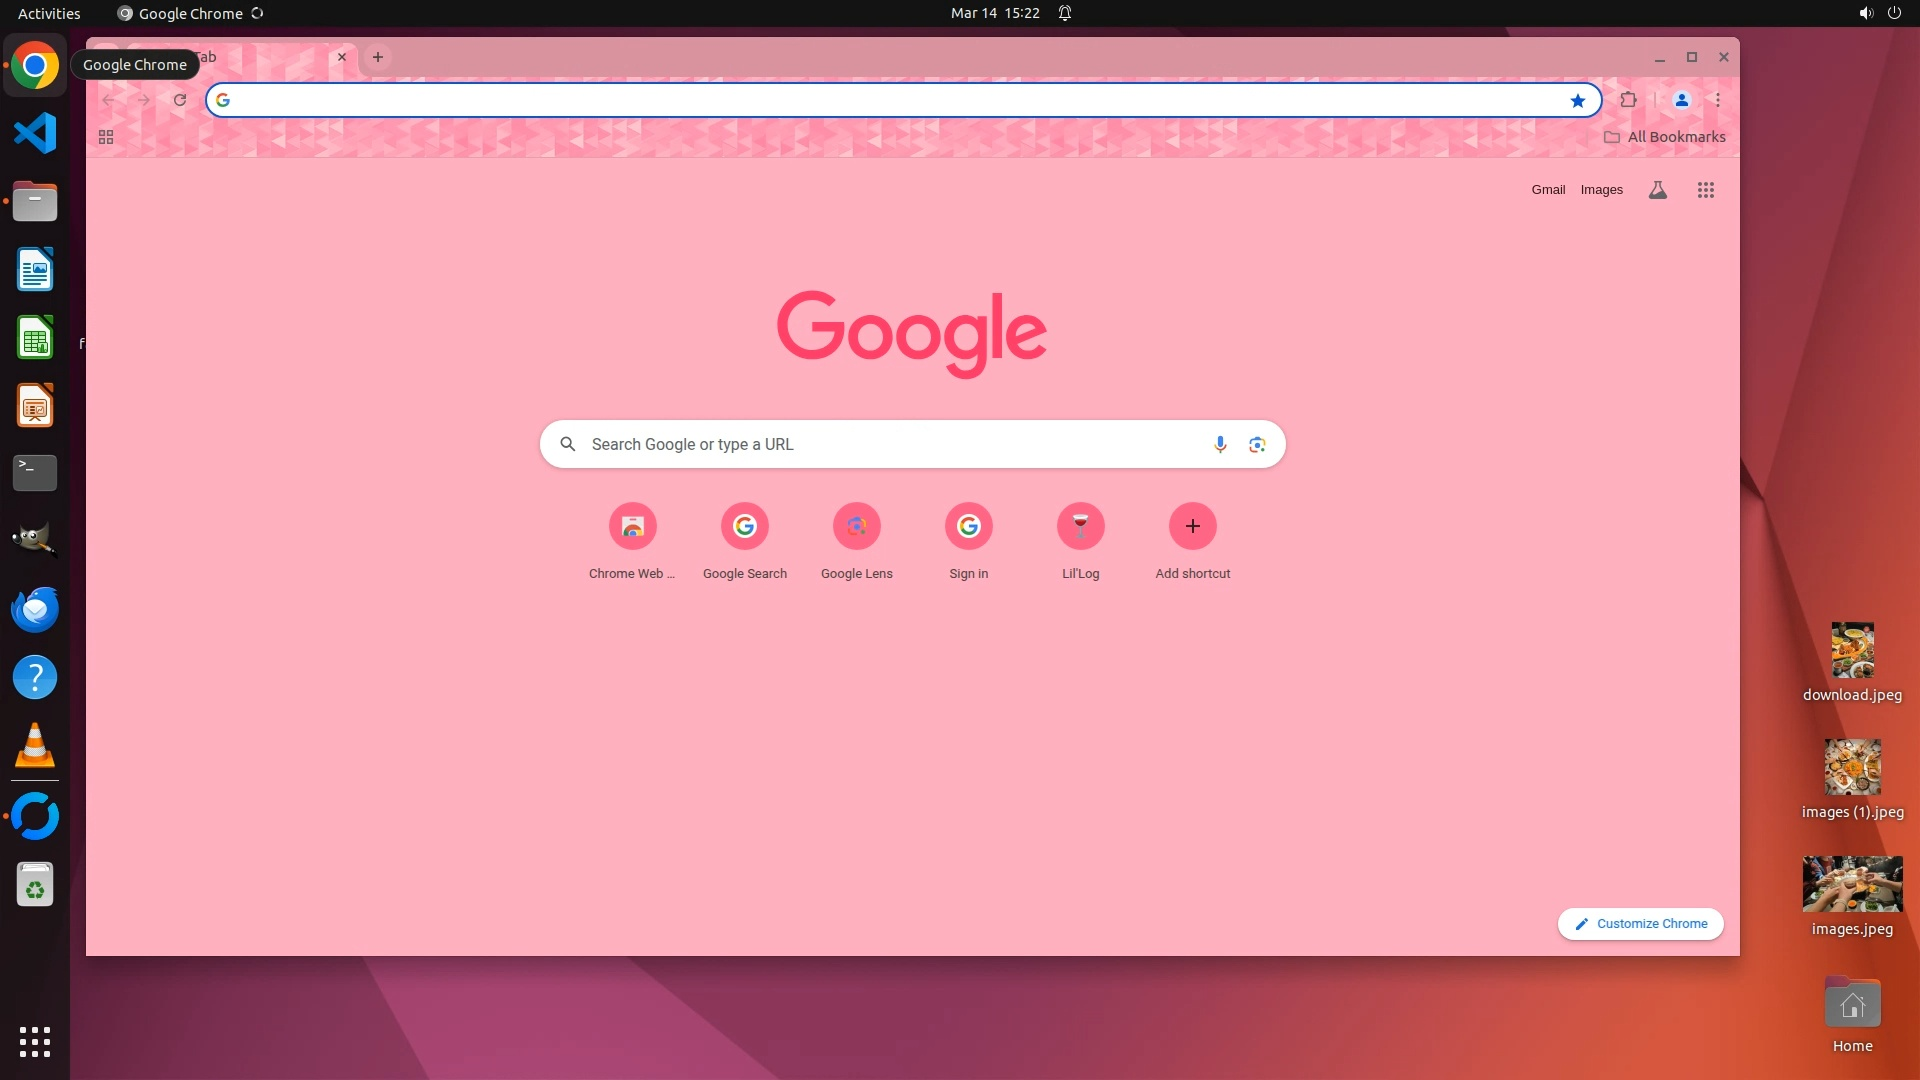Click the voice search microphone icon

pos(1220,444)
